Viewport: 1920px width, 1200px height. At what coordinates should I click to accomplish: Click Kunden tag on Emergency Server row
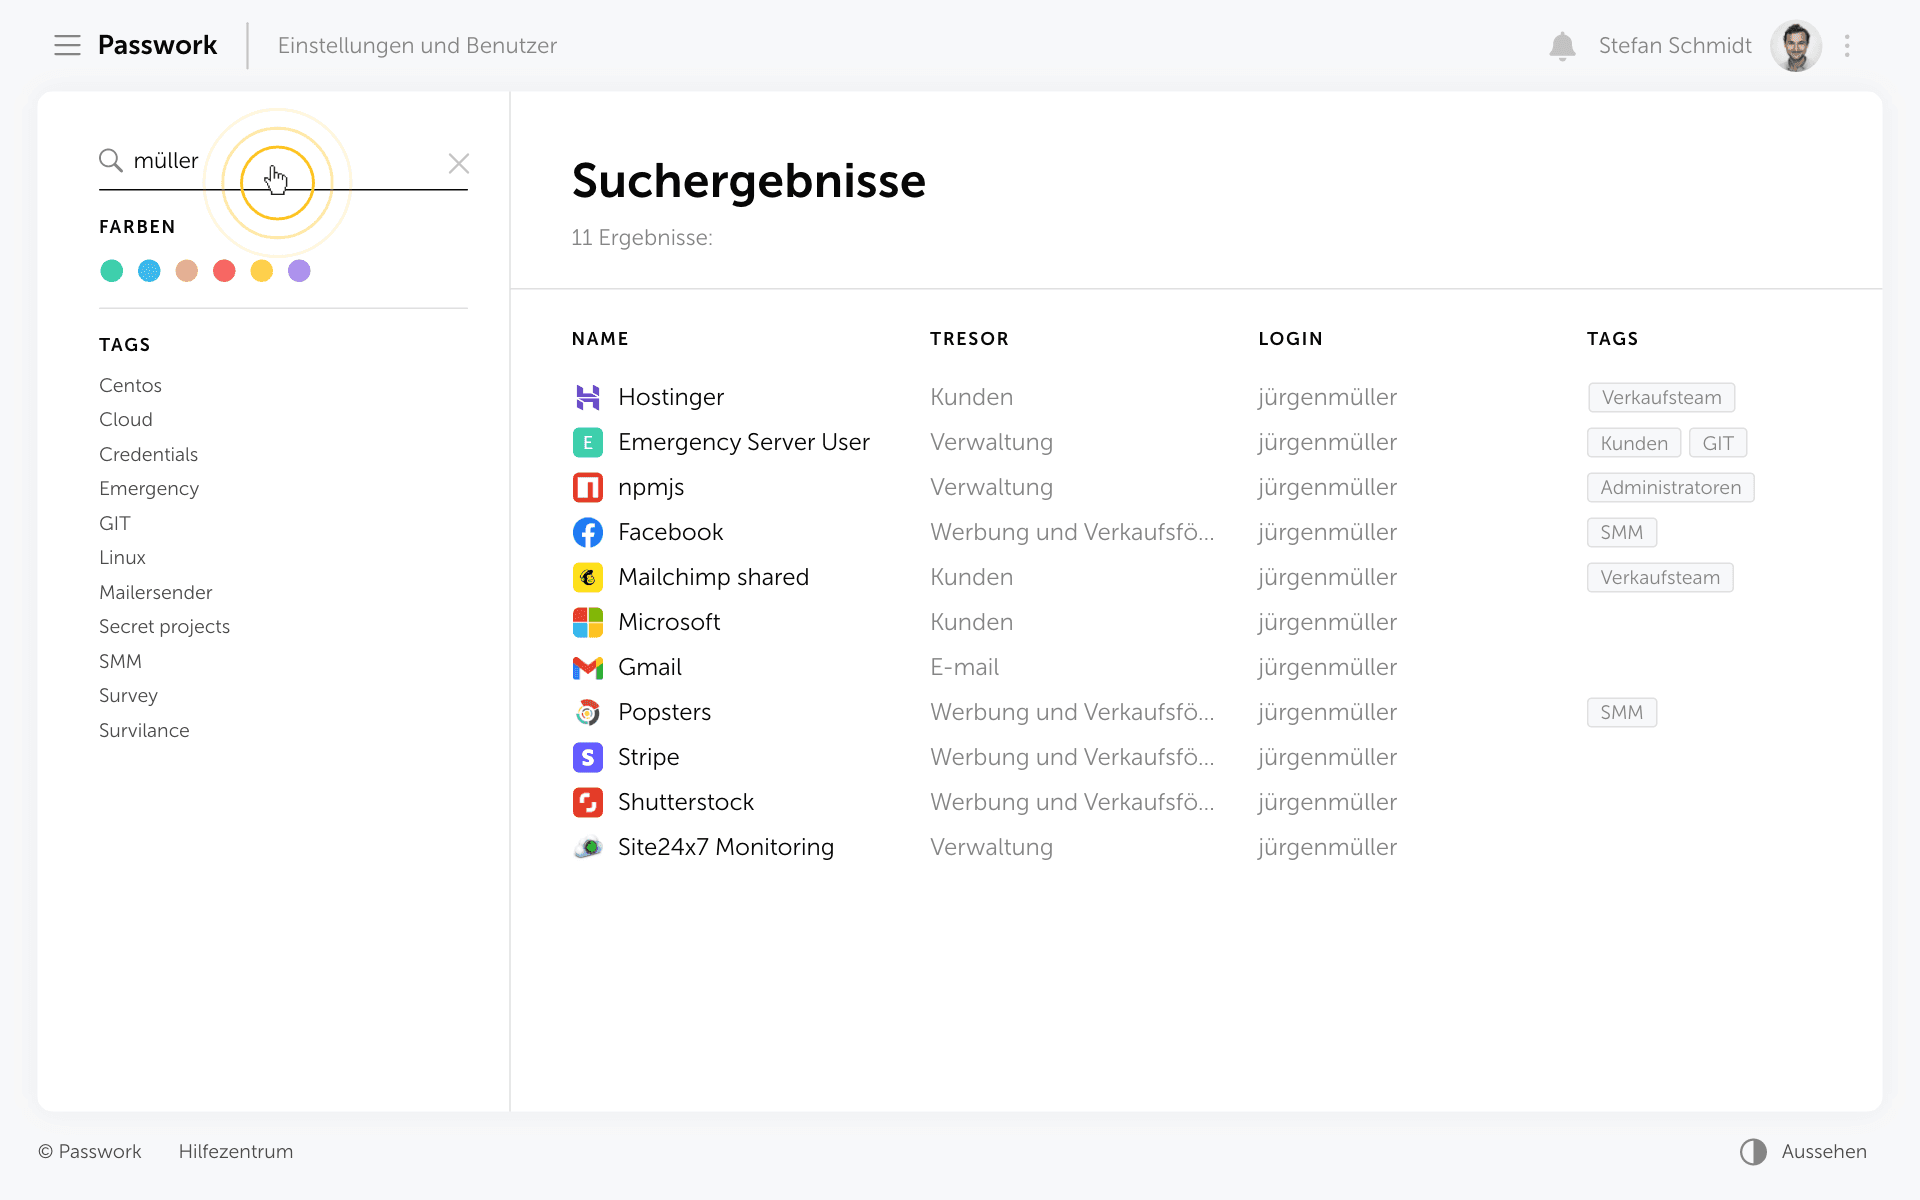click(x=1634, y=443)
